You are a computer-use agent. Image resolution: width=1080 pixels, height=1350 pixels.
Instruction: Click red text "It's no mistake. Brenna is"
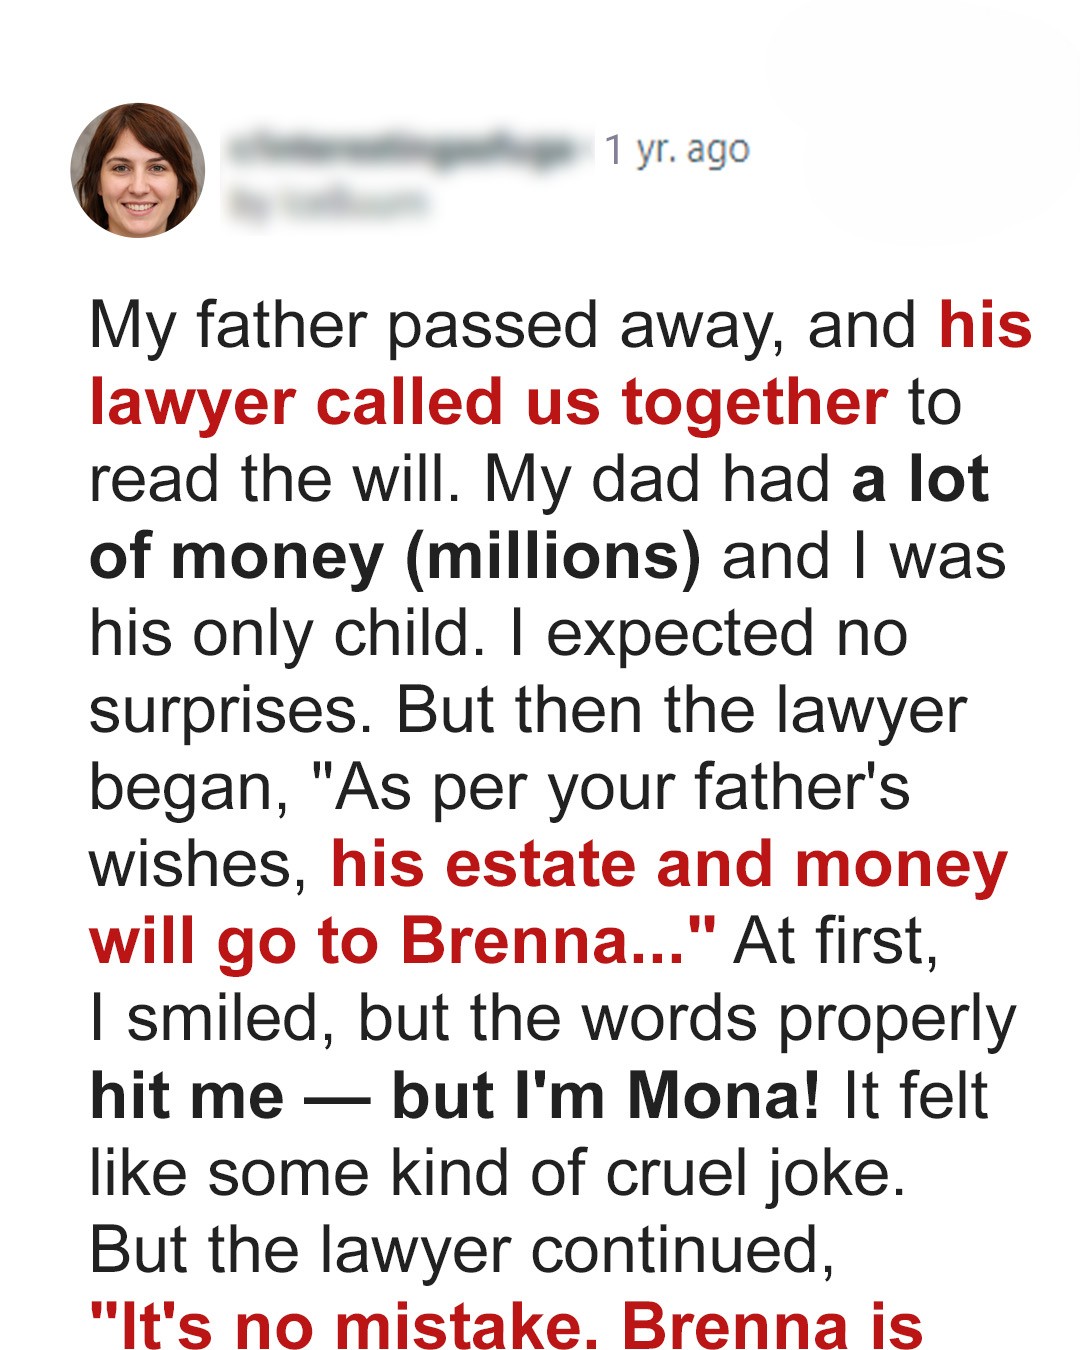(x=506, y=1326)
